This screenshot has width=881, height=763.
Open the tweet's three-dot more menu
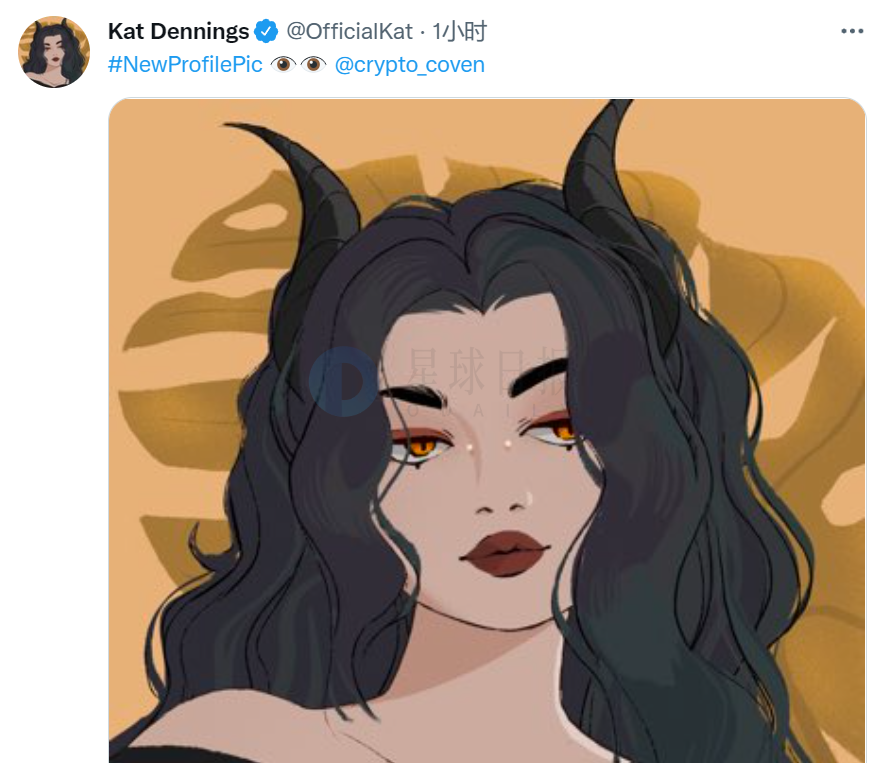tap(852, 32)
